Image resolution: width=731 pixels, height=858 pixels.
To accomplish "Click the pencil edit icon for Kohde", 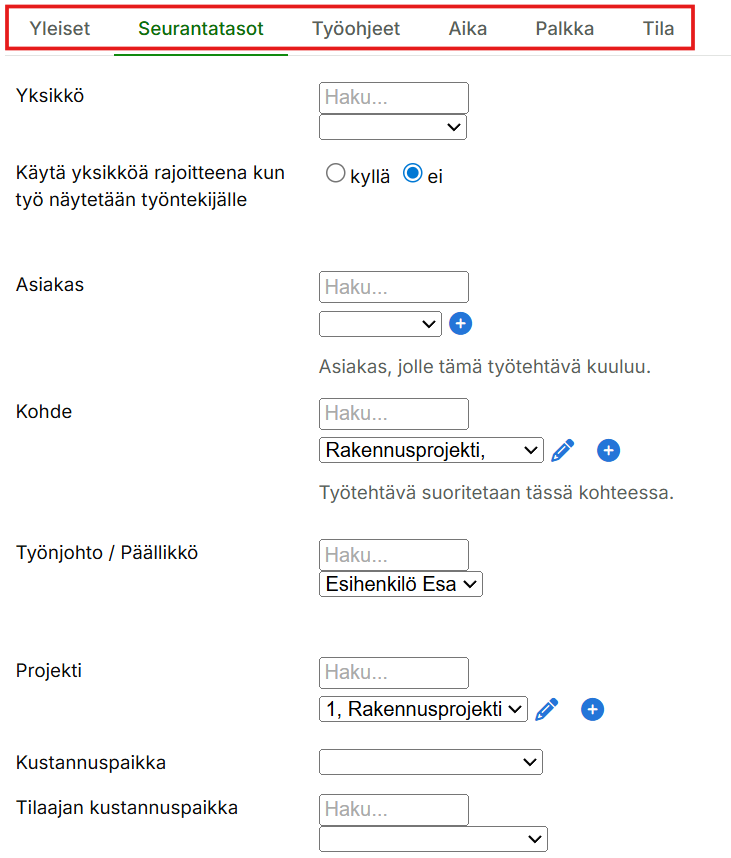I will 563,450.
